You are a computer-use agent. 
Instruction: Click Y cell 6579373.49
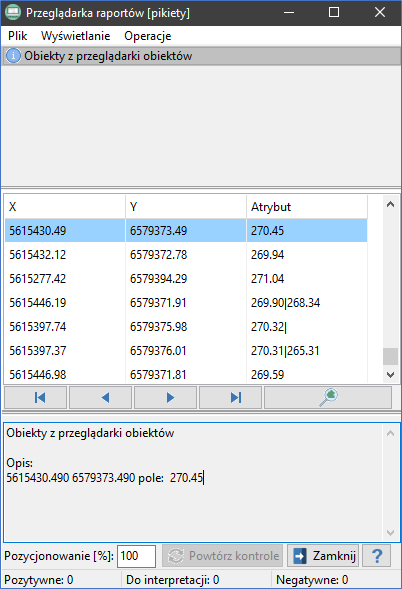(x=186, y=231)
